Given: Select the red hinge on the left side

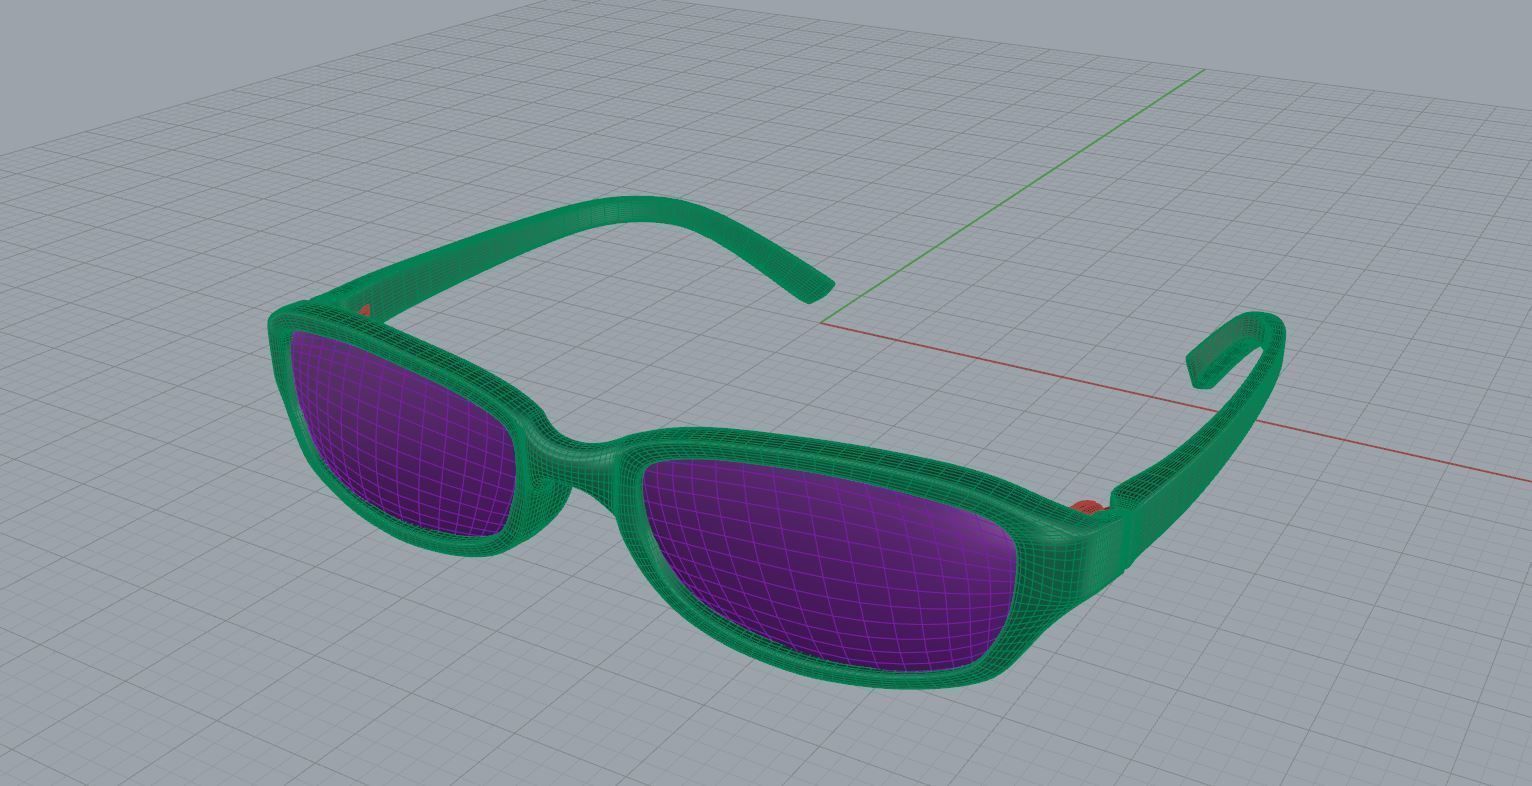Looking at the screenshot, I should (x=365, y=311).
